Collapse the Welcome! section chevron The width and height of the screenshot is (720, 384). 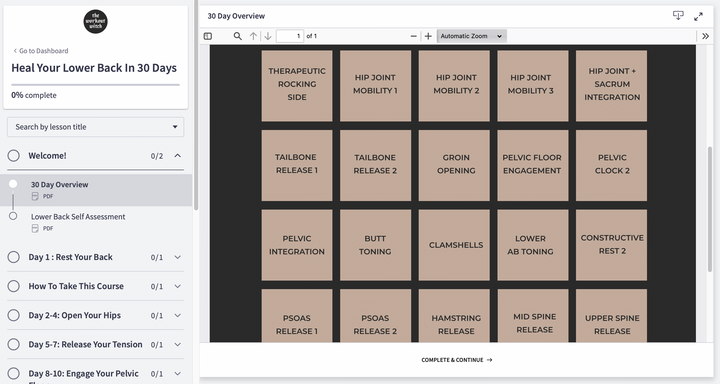(x=178, y=156)
